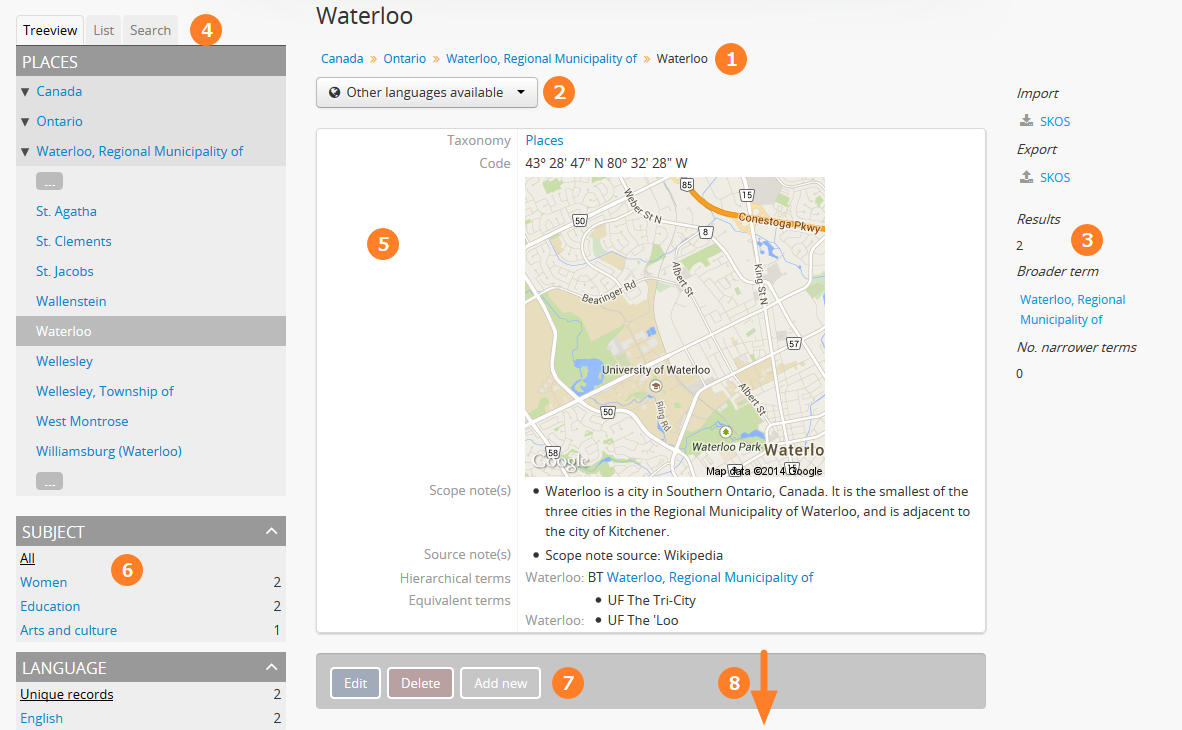
Task: Switch to the List tab
Action: (x=104, y=30)
